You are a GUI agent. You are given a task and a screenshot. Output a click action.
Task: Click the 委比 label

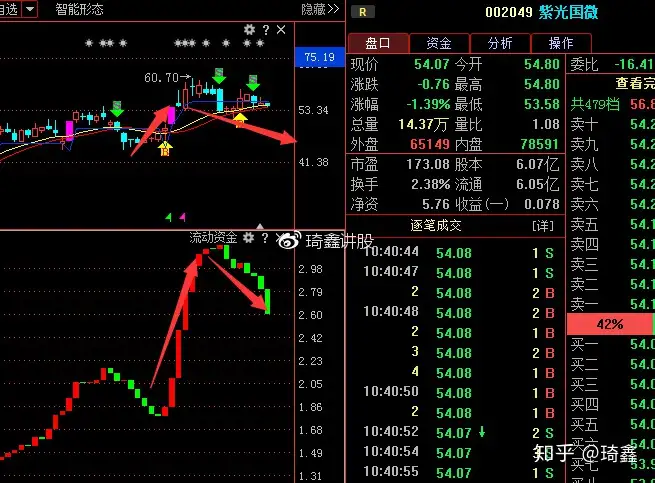tap(584, 64)
